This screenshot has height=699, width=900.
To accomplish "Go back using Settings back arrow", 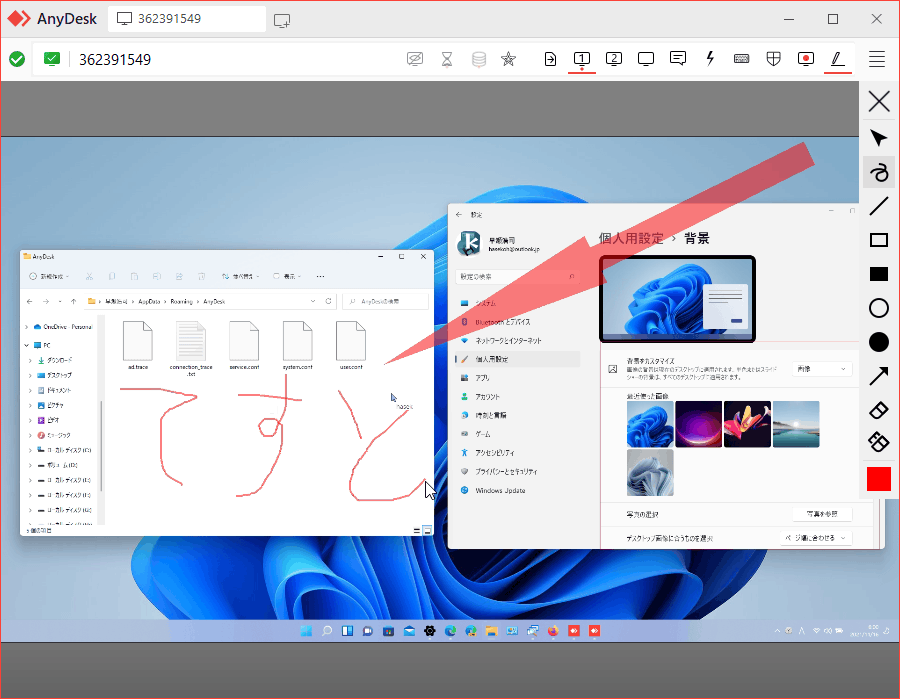I will point(459,215).
